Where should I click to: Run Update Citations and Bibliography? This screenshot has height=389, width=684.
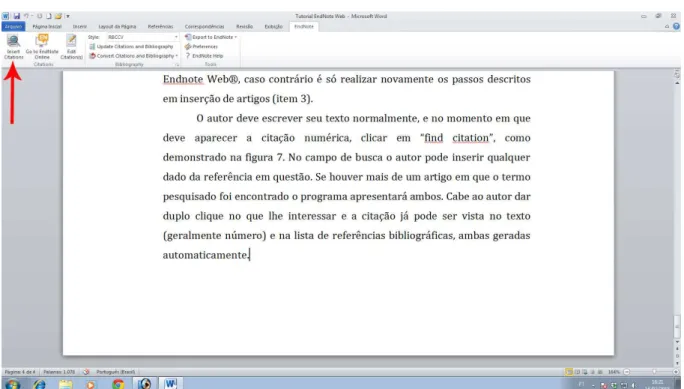(131, 47)
